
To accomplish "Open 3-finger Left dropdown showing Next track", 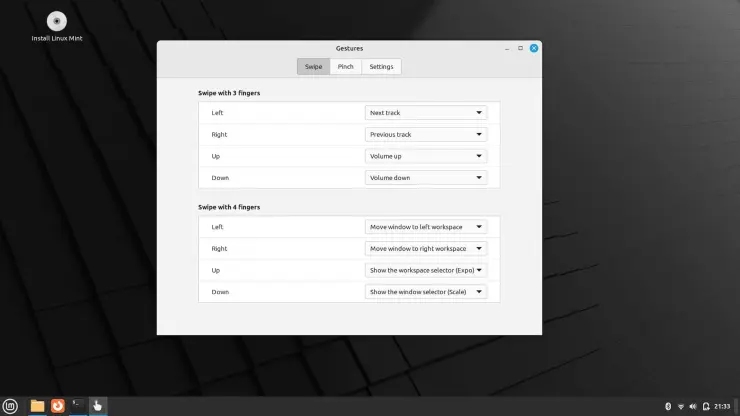I will 426,113.
